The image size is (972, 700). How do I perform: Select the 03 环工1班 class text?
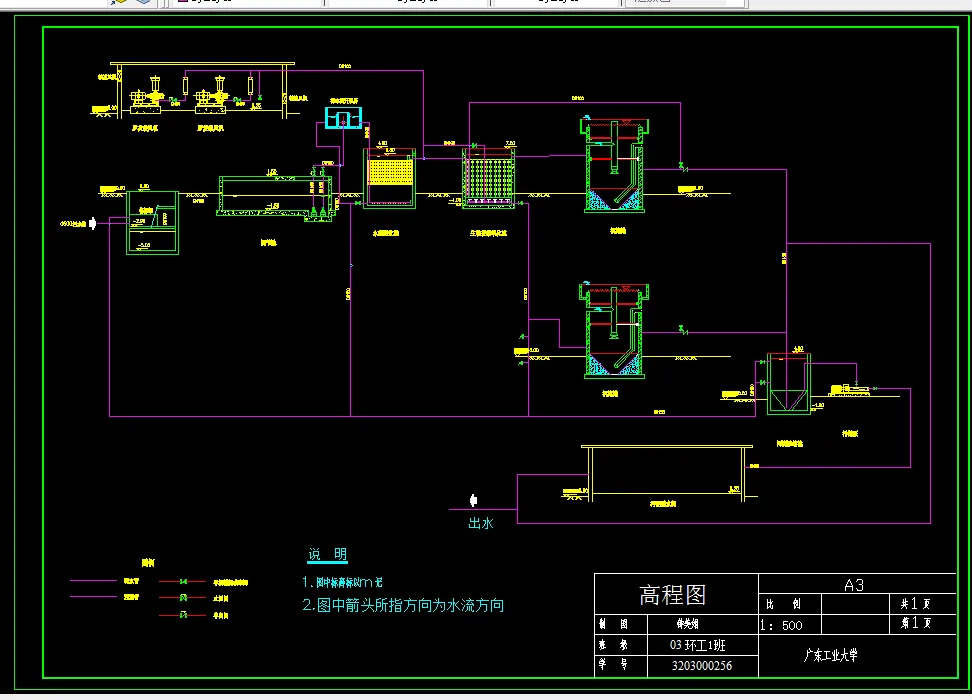[x=697, y=645]
